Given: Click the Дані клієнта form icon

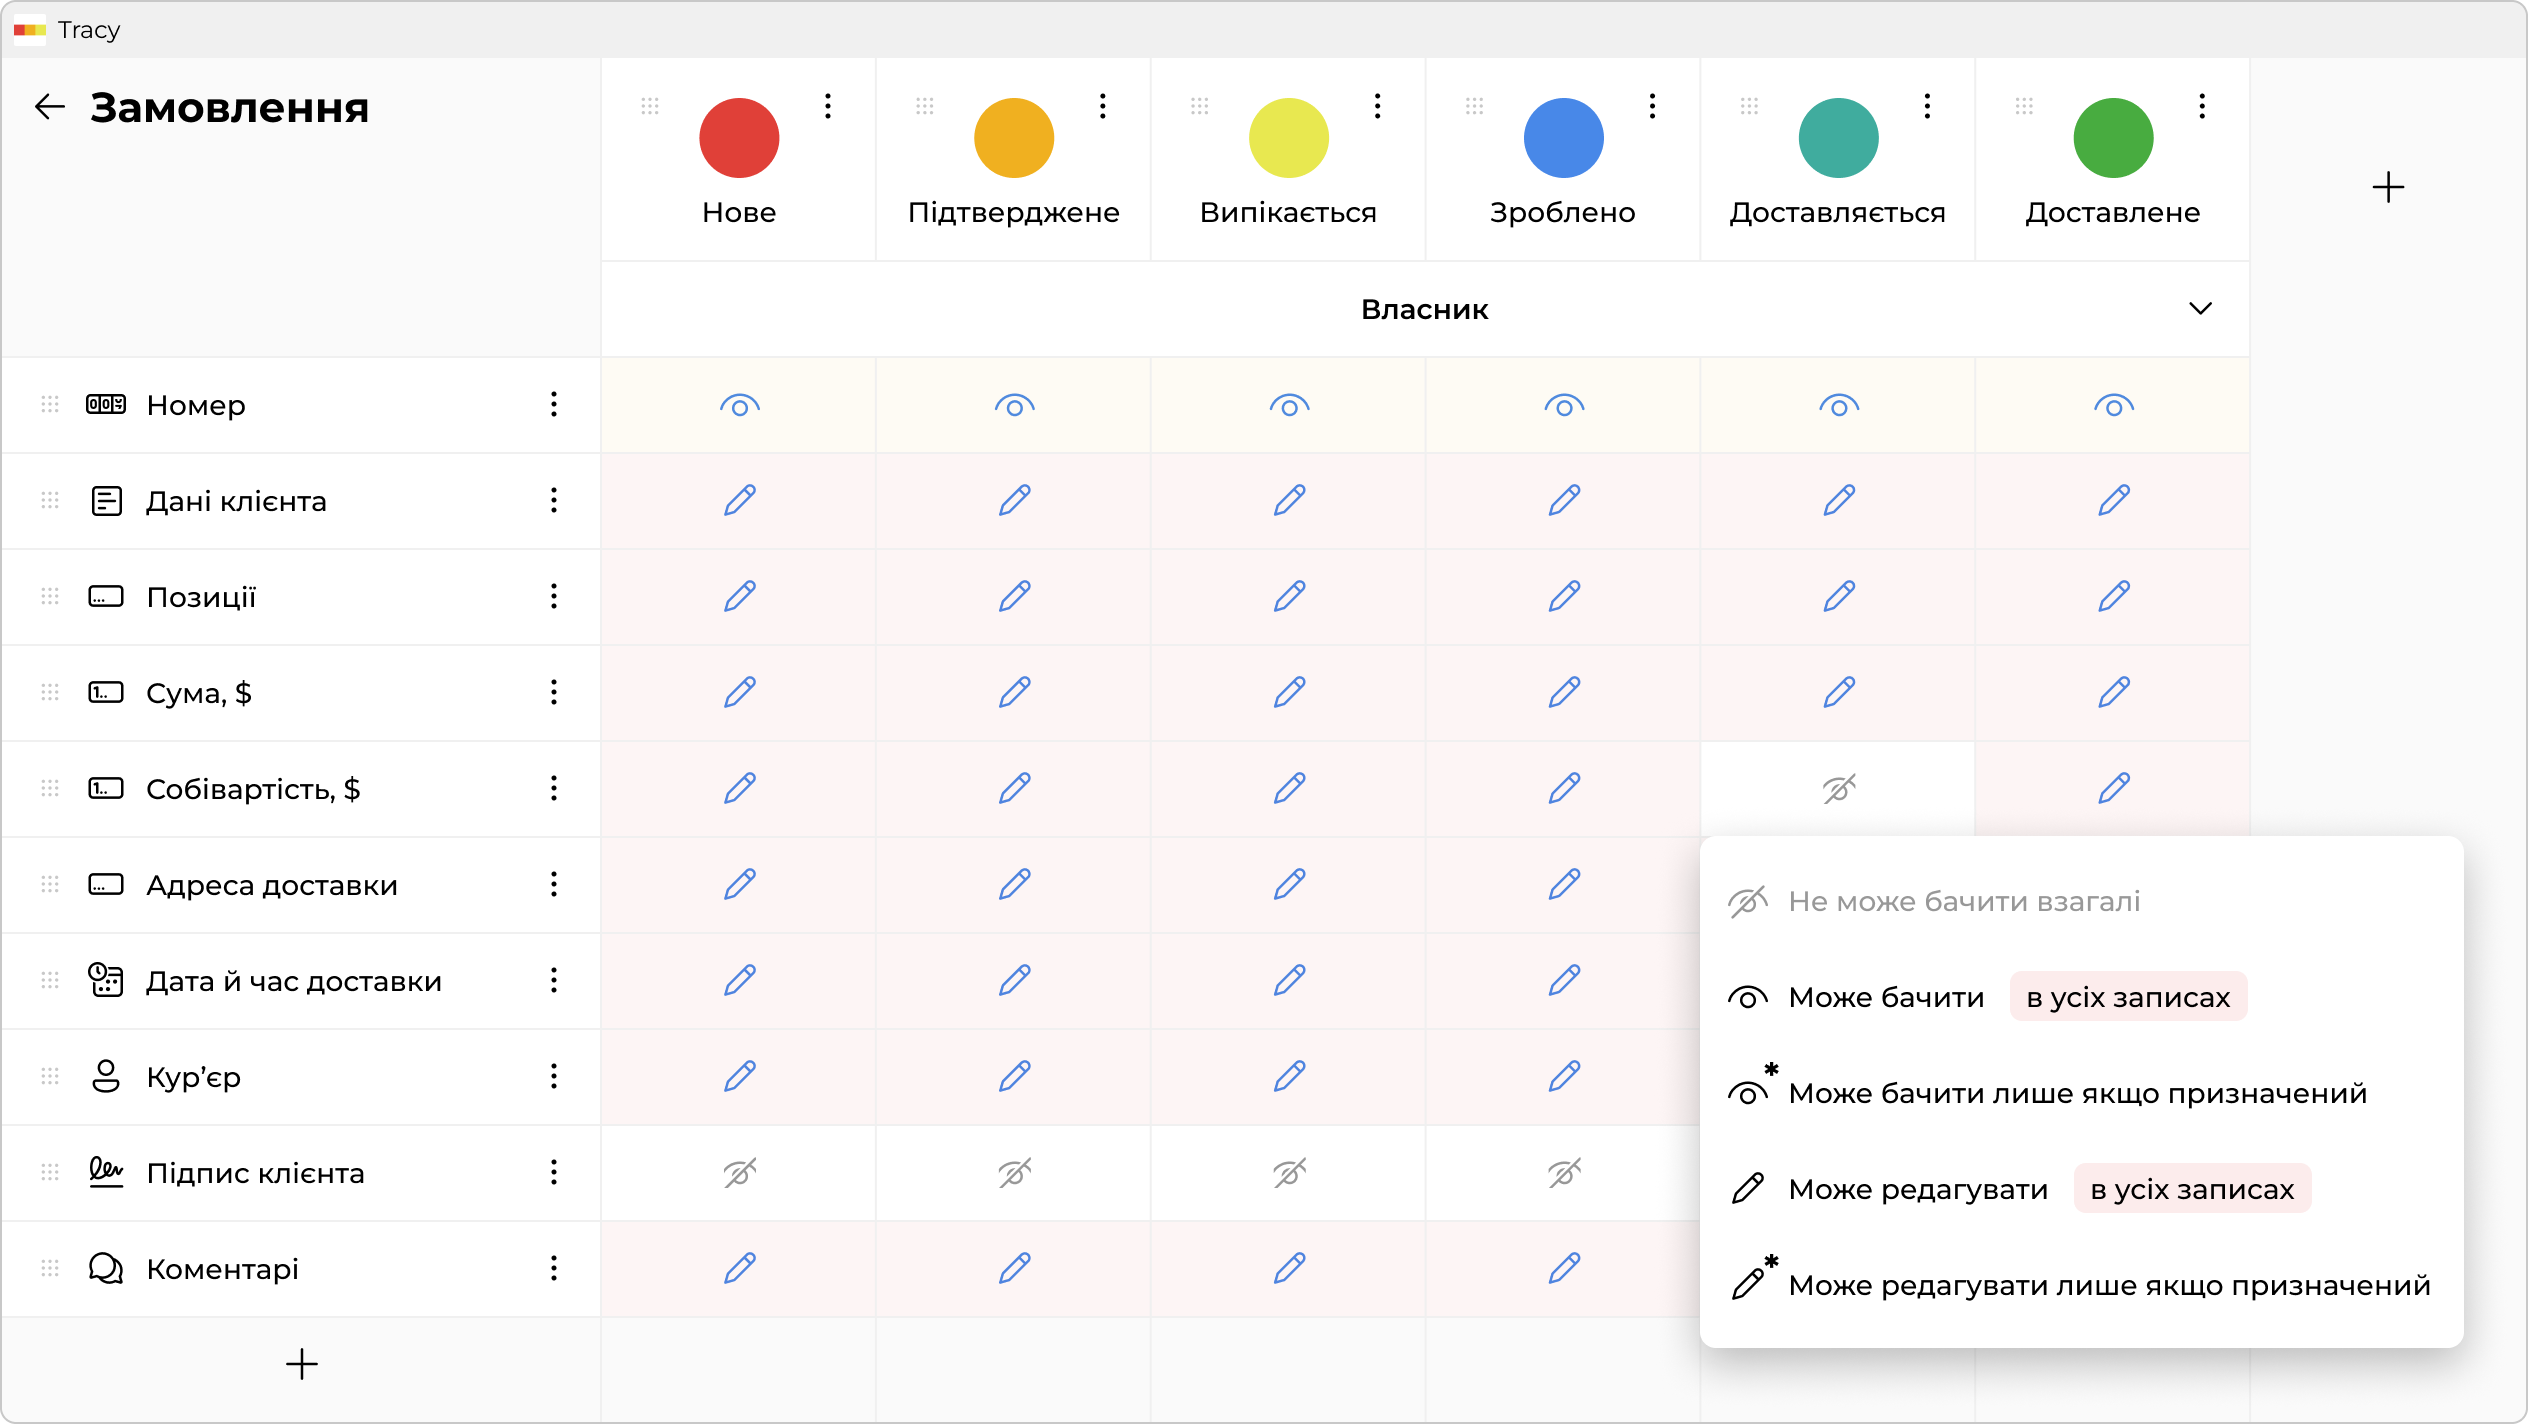Looking at the screenshot, I should point(106,500).
